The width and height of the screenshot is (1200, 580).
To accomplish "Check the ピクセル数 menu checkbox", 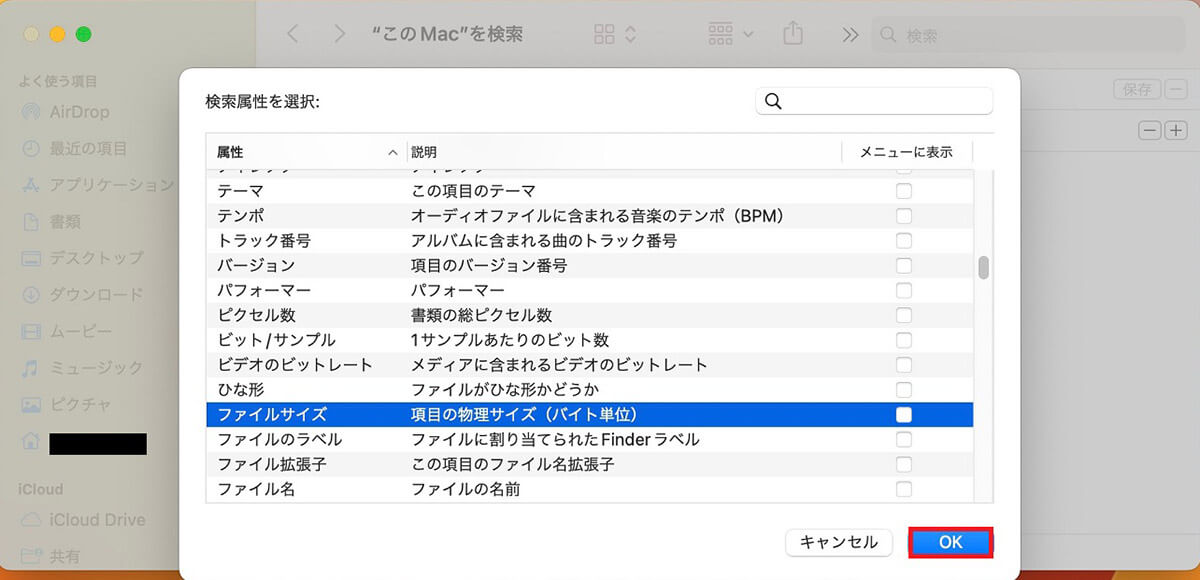I will click(x=904, y=315).
